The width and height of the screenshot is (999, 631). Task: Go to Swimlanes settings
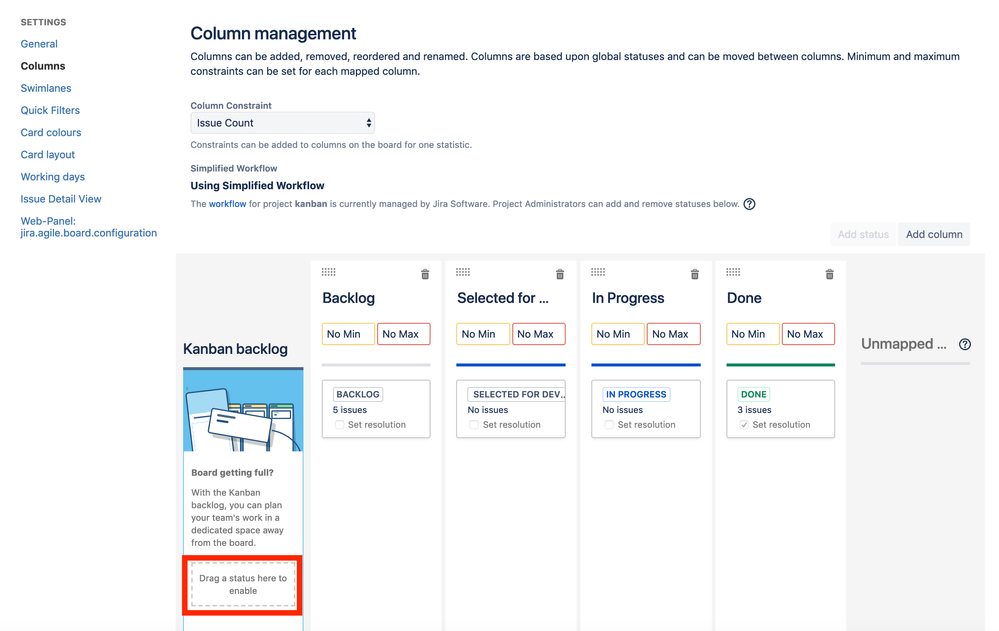click(46, 88)
